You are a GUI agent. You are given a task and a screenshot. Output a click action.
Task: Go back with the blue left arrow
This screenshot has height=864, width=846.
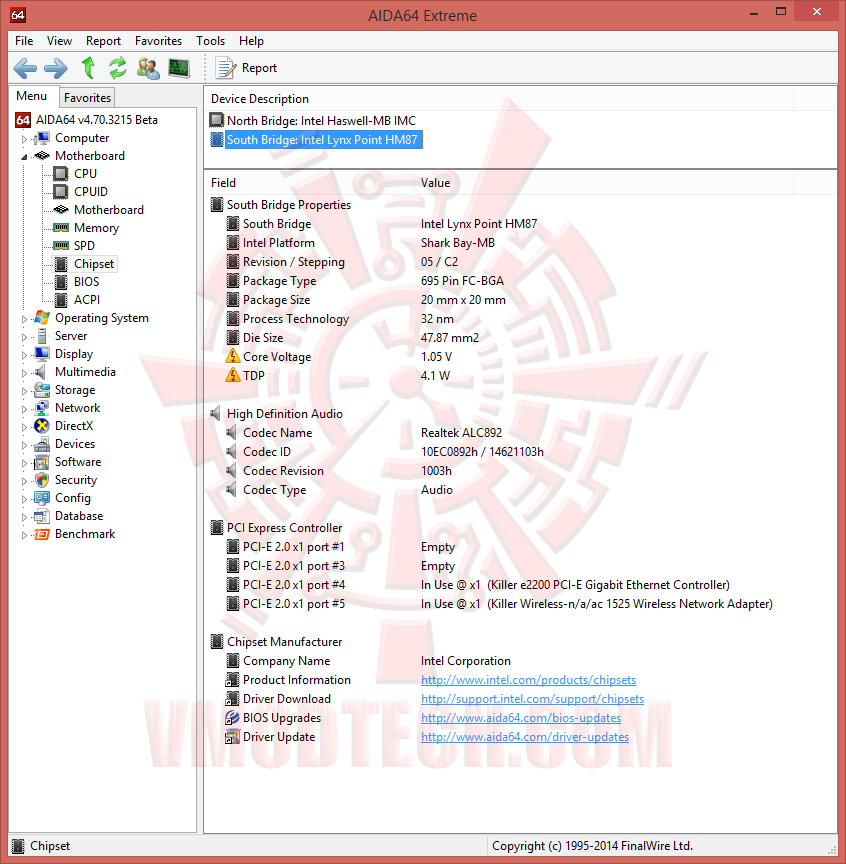pos(25,68)
